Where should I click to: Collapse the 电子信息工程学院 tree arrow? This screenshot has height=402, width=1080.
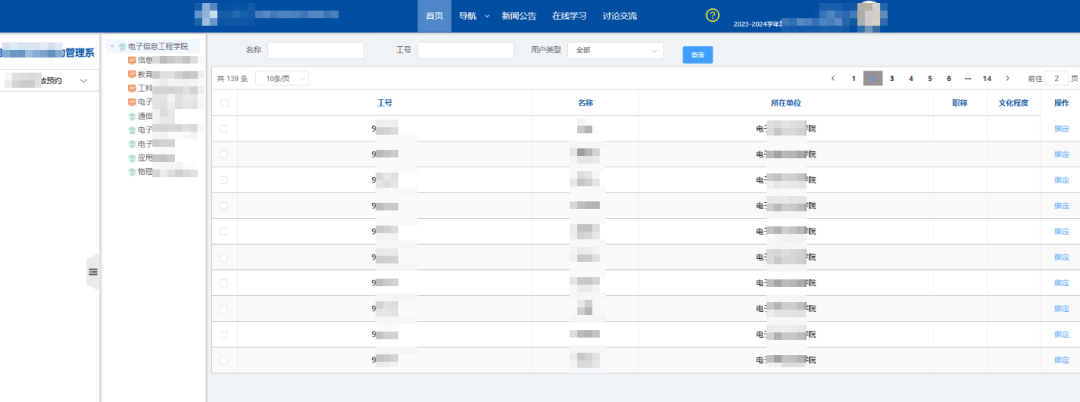coord(112,47)
